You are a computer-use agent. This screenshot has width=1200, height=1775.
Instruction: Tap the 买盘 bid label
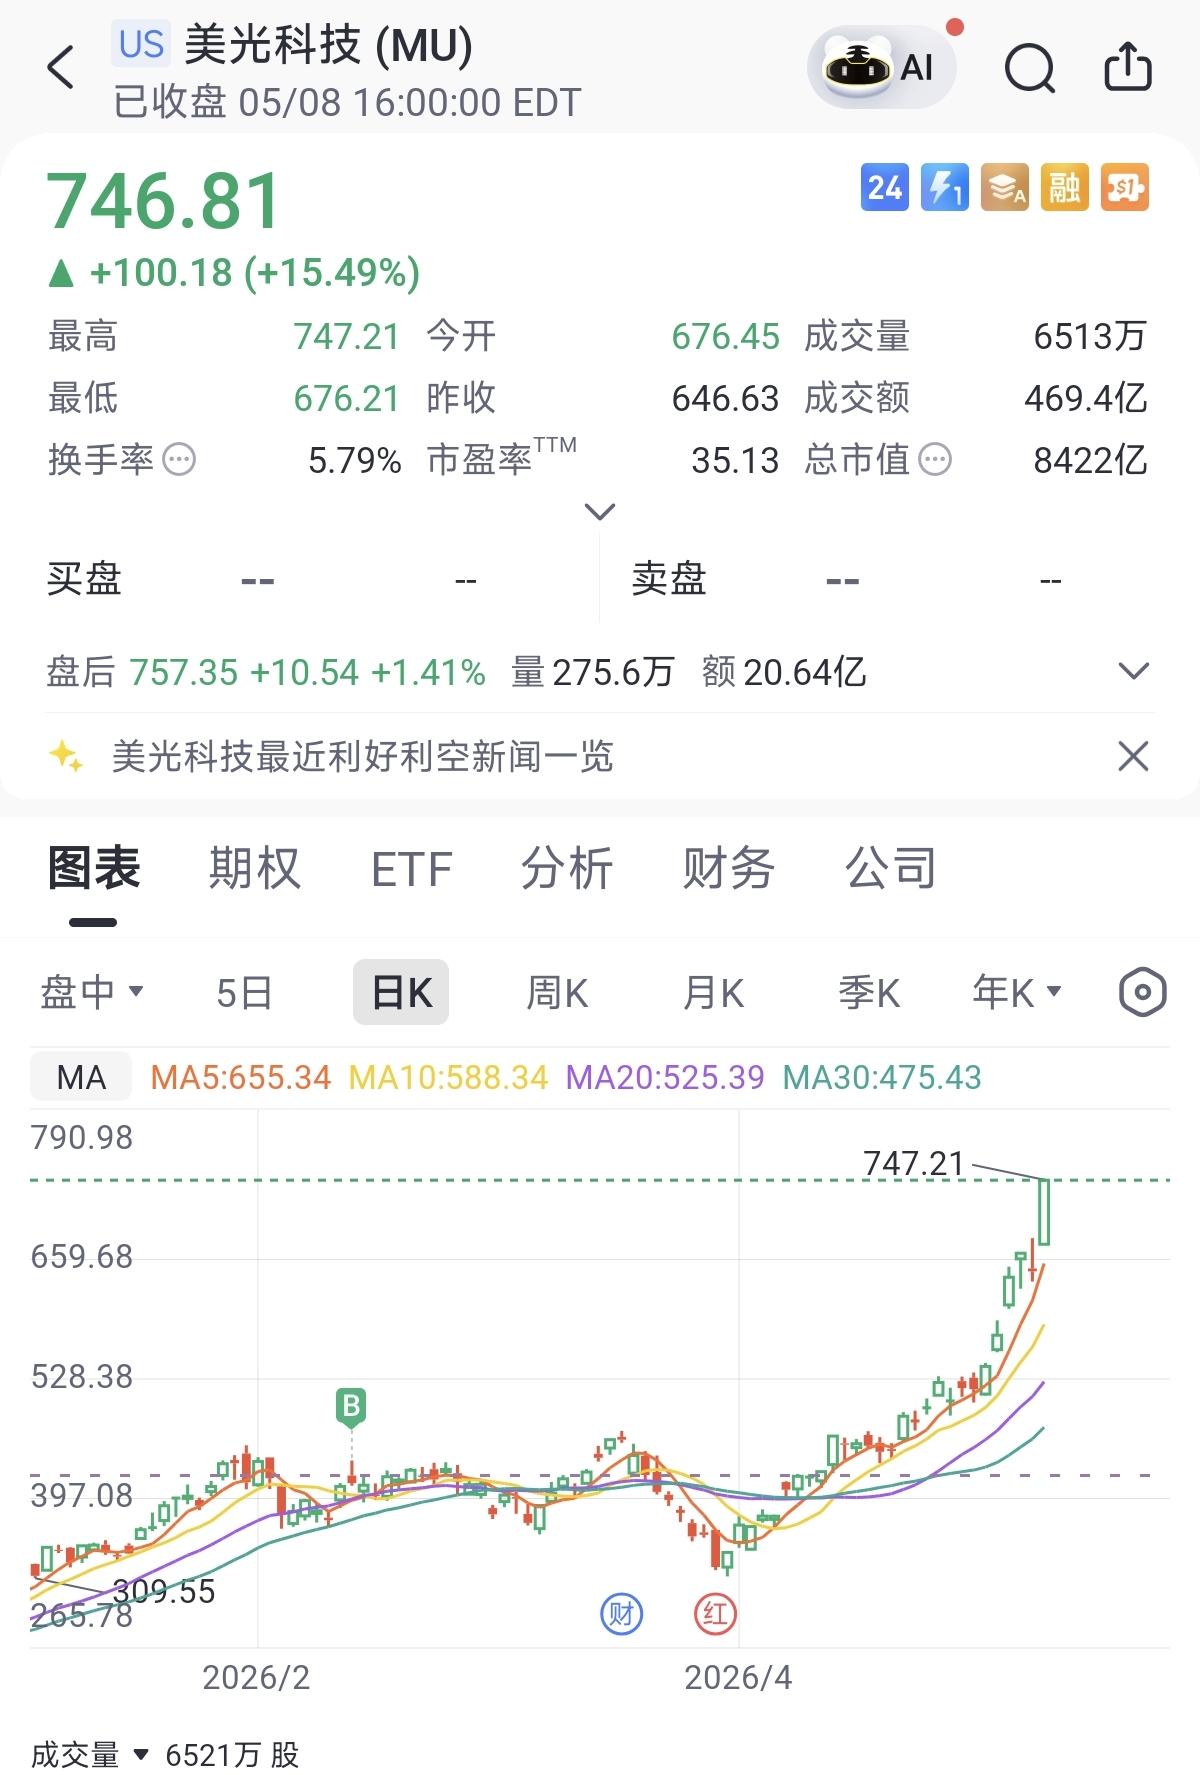click(x=84, y=579)
